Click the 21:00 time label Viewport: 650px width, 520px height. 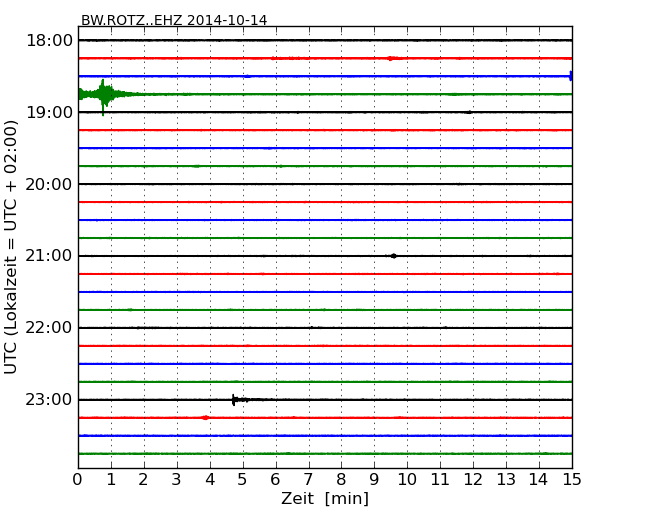[x=49, y=256]
